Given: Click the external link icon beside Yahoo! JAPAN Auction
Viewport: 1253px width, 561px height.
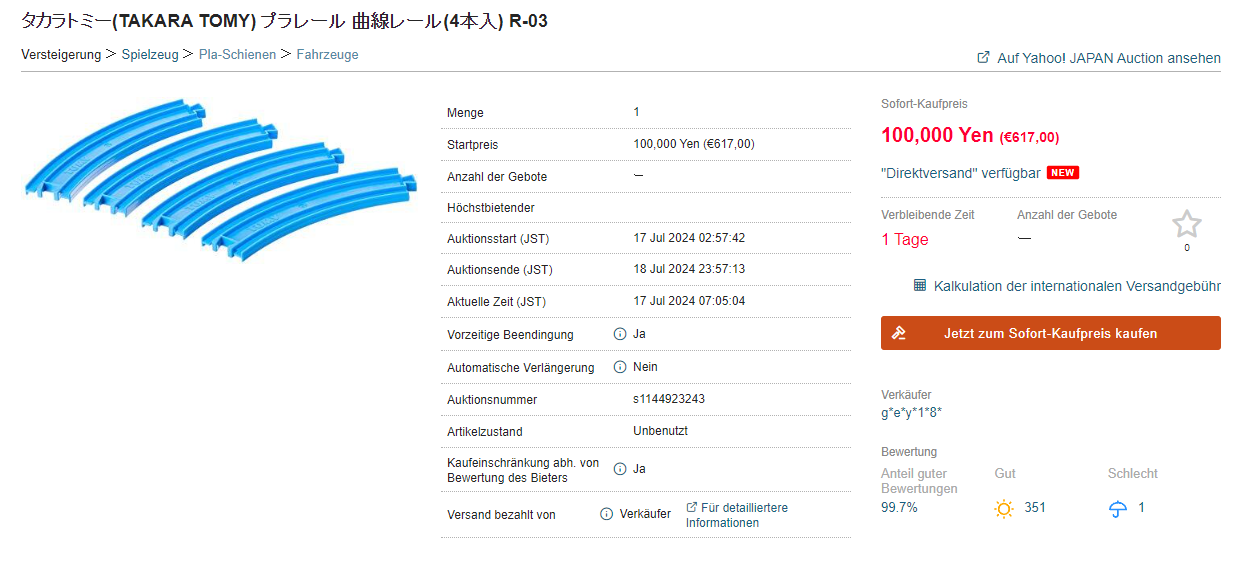Looking at the screenshot, I should 984,58.
